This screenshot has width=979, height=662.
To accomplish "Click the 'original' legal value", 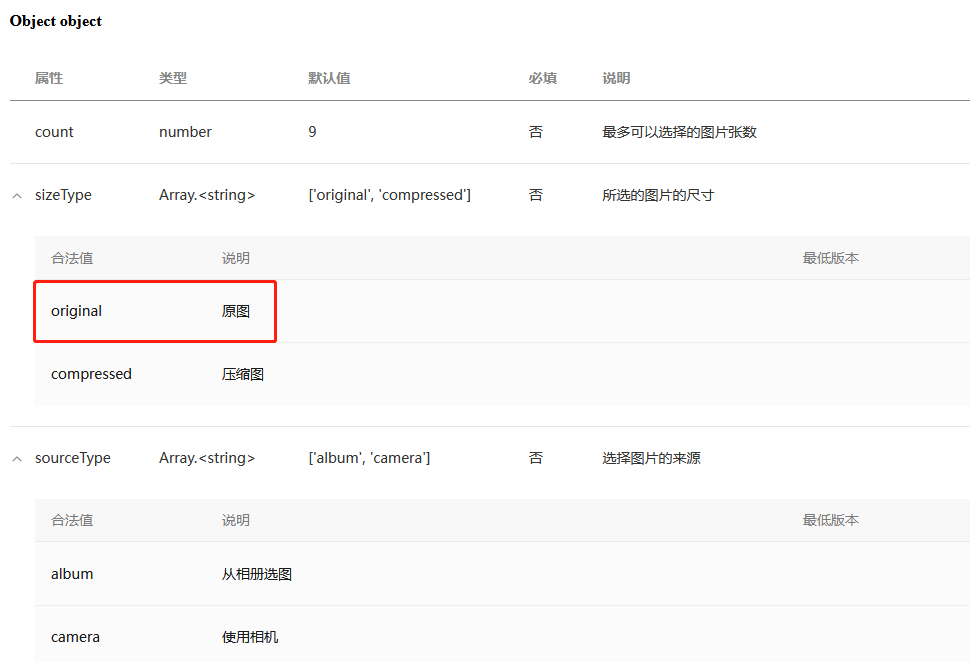I will (76, 312).
